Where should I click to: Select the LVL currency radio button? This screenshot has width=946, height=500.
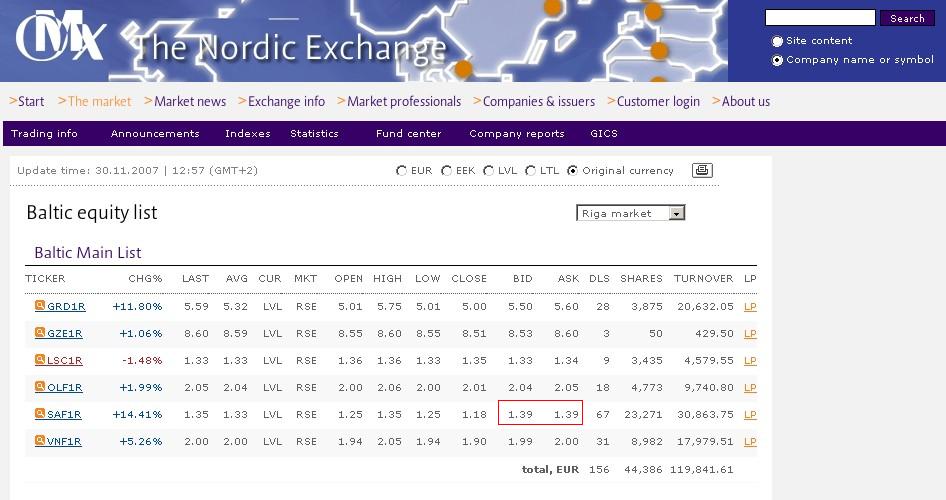pyautogui.click(x=489, y=171)
